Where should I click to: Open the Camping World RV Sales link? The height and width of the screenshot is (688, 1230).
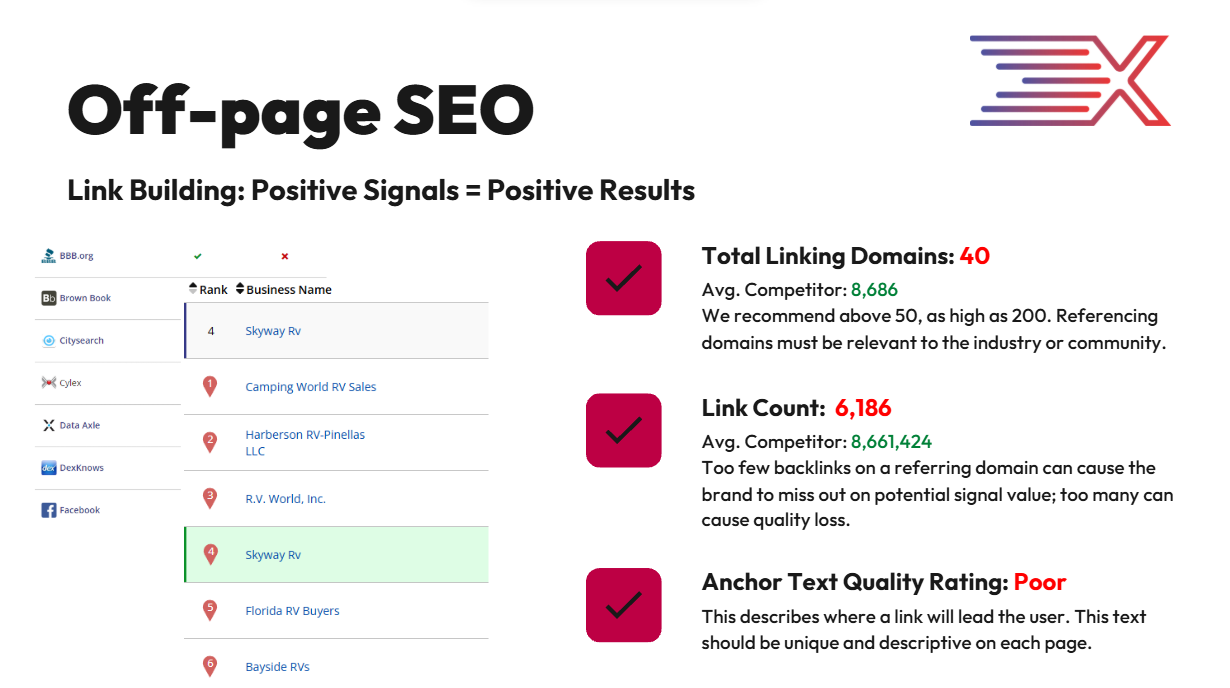(311, 387)
